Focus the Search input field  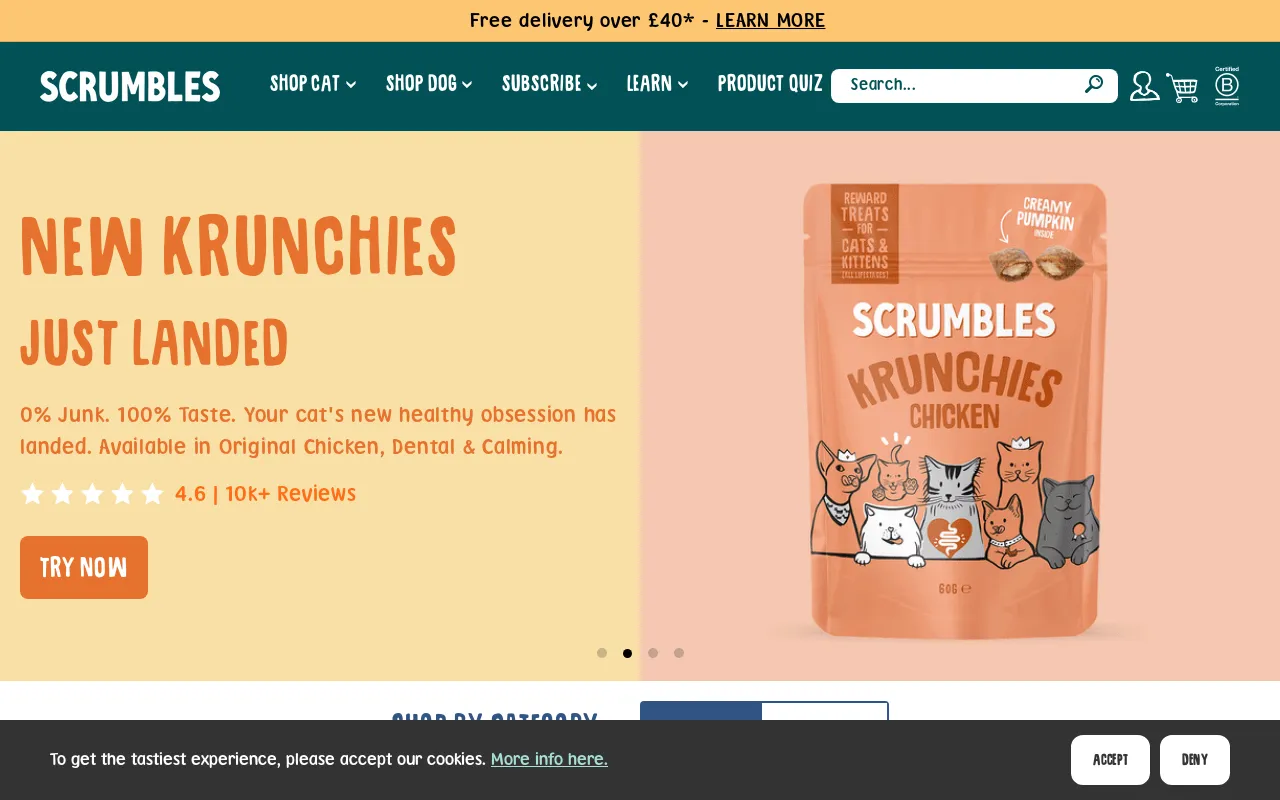click(960, 85)
